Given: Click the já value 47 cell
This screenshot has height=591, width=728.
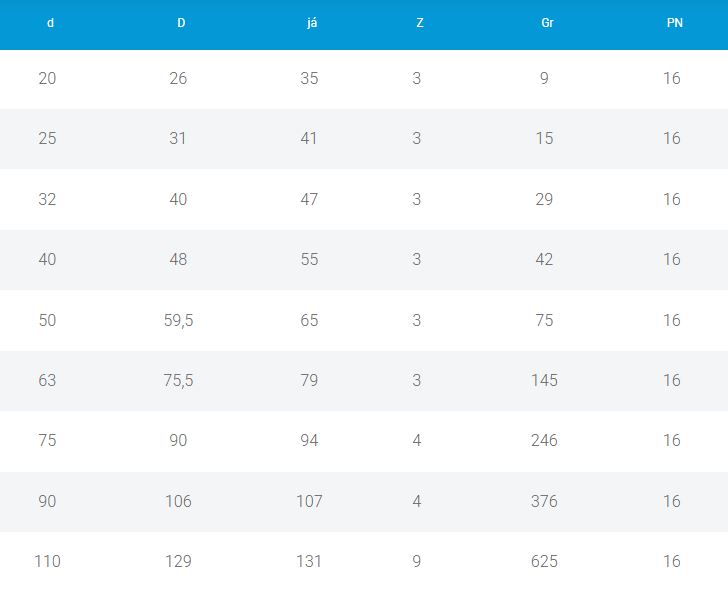Looking at the screenshot, I should pyautogui.click(x=309, y=199).
